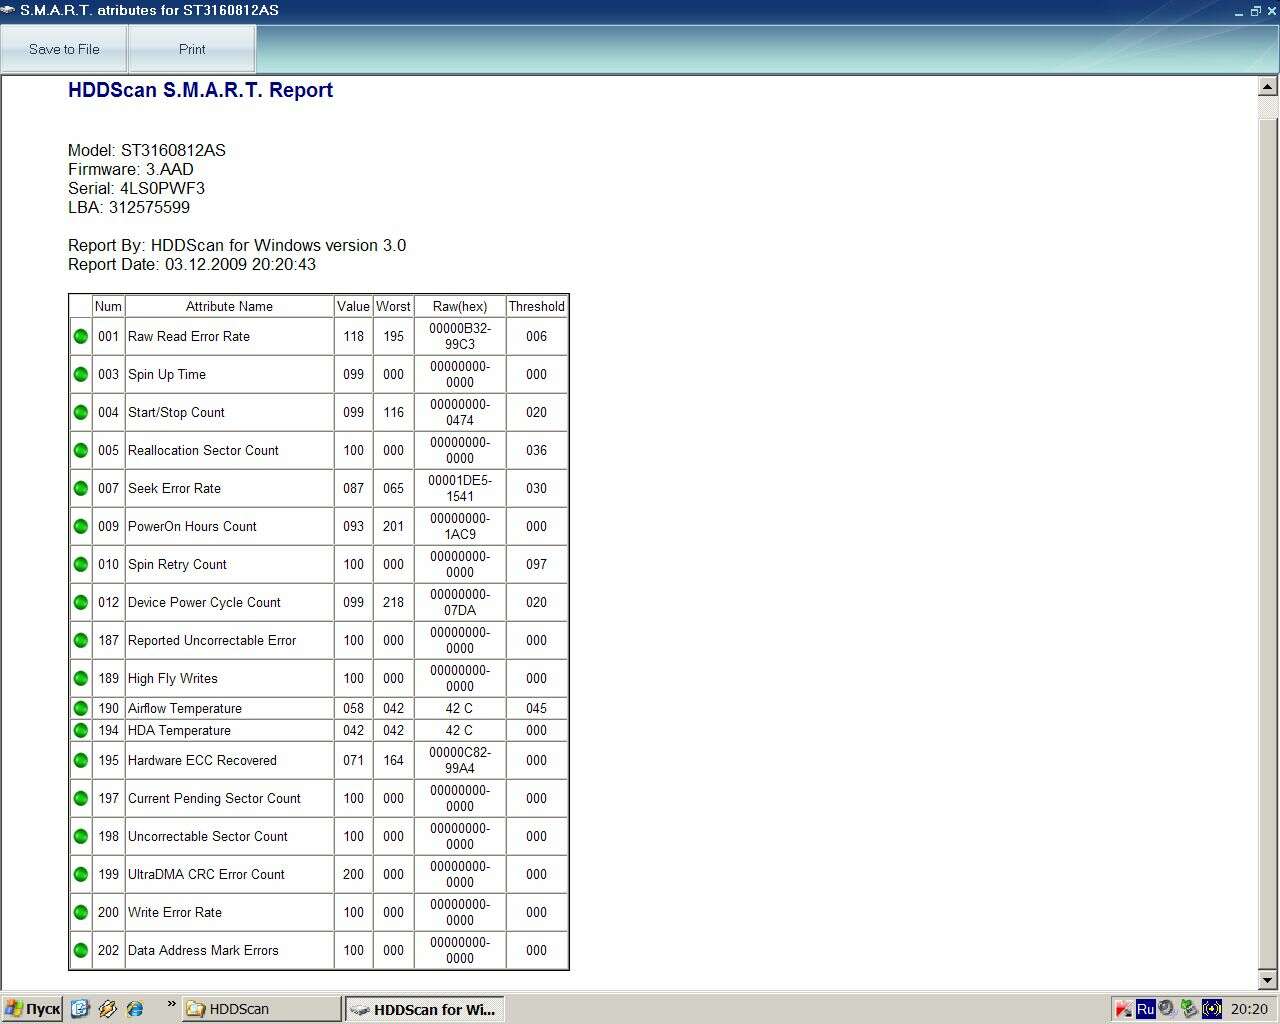Click the Data Address Mark Errors status icon
The image size is (1280, 1024).
click(81, 950)
